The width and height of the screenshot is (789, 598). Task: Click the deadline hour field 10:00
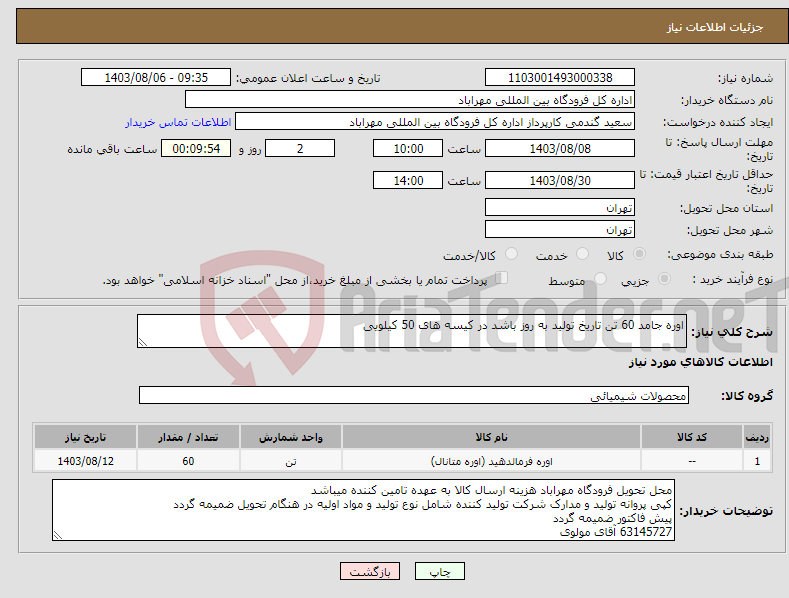408,148
